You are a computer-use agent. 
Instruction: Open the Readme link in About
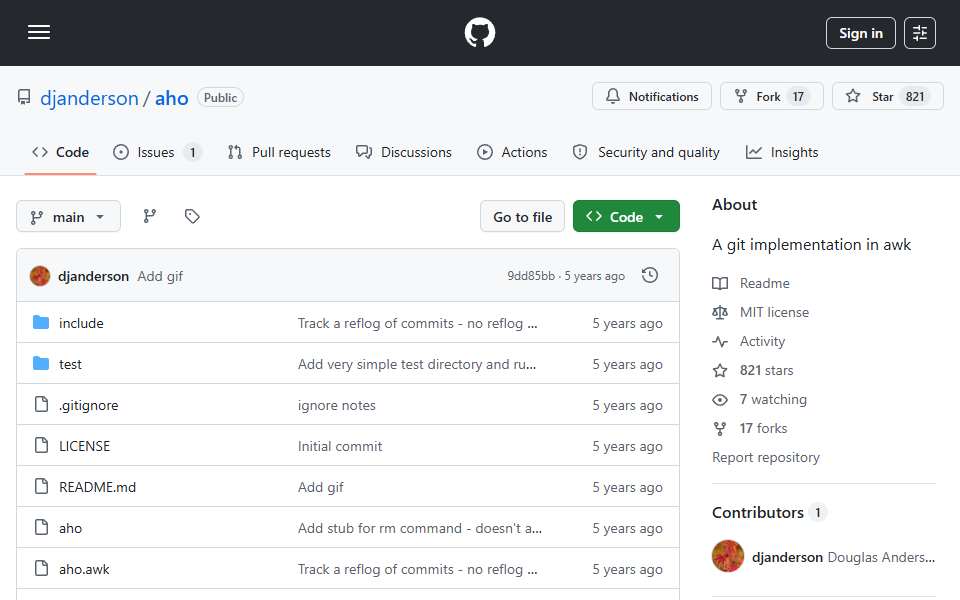pos(764,283)
